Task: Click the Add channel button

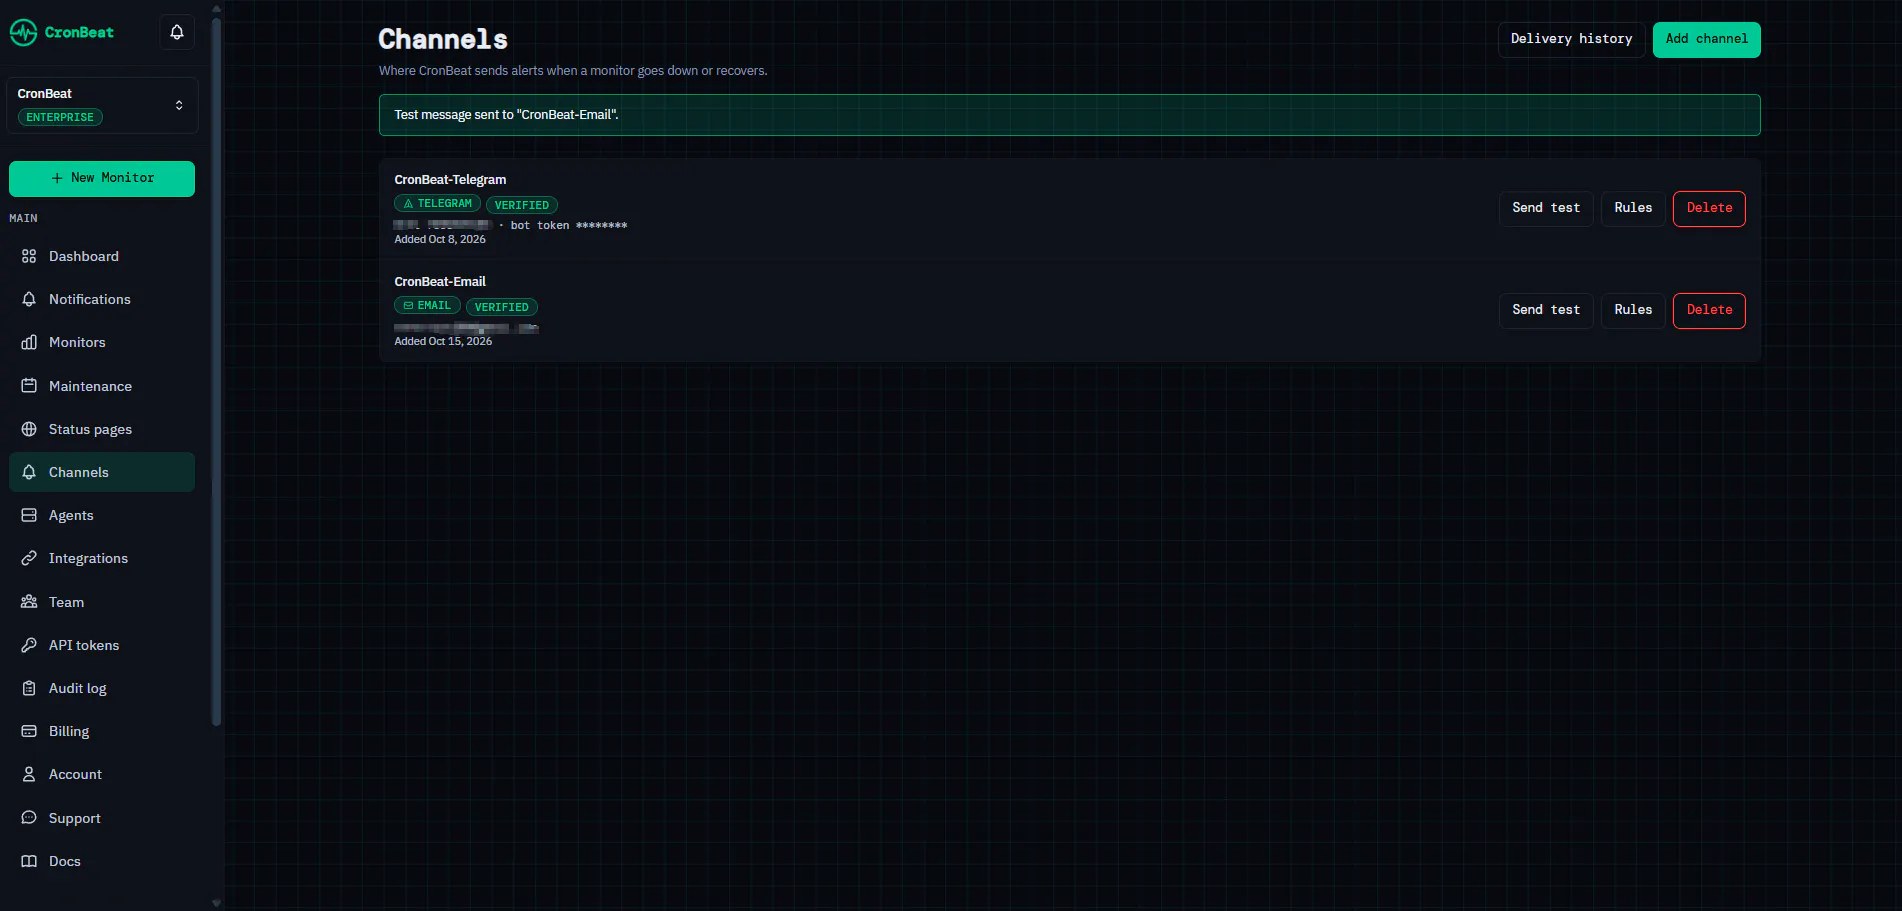Action: coord(1706,39)
